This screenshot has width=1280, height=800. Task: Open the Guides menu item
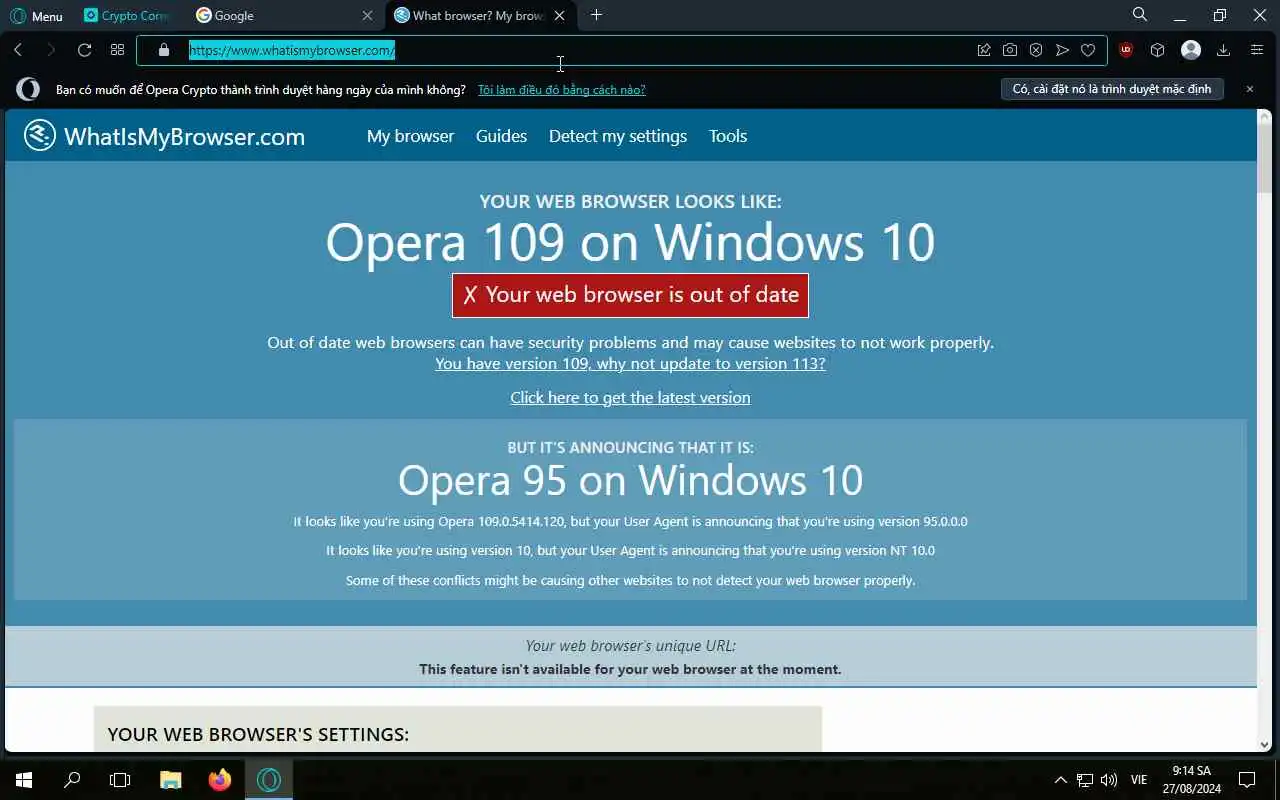(501, 136)
